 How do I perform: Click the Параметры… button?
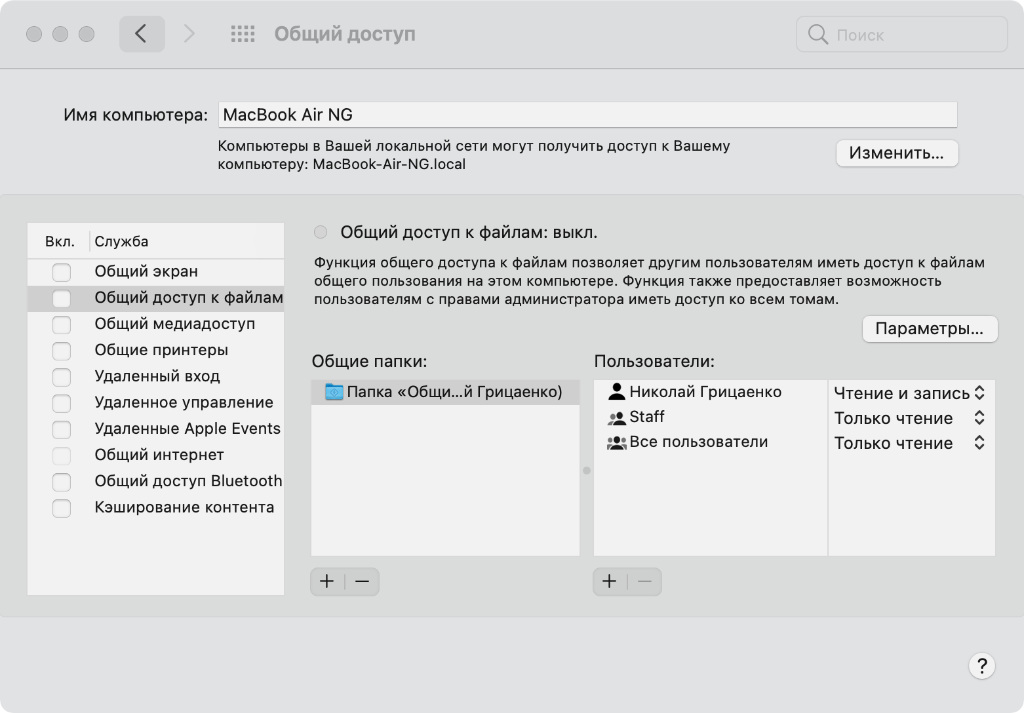point(929,329)
